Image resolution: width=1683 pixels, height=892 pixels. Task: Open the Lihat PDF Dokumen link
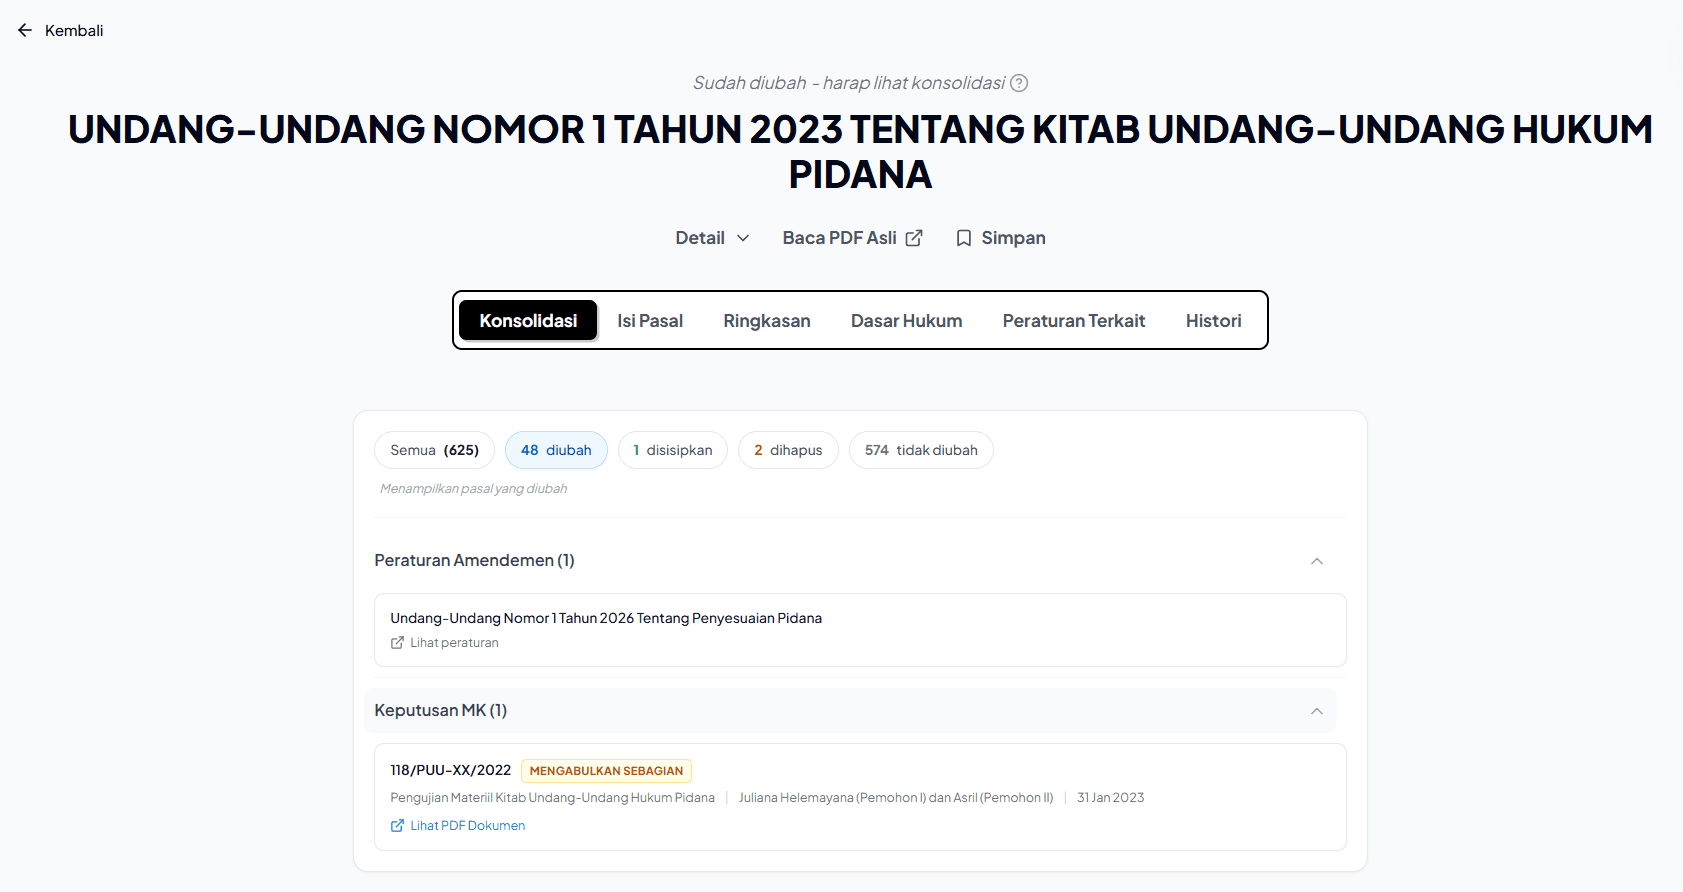point(467,826)
